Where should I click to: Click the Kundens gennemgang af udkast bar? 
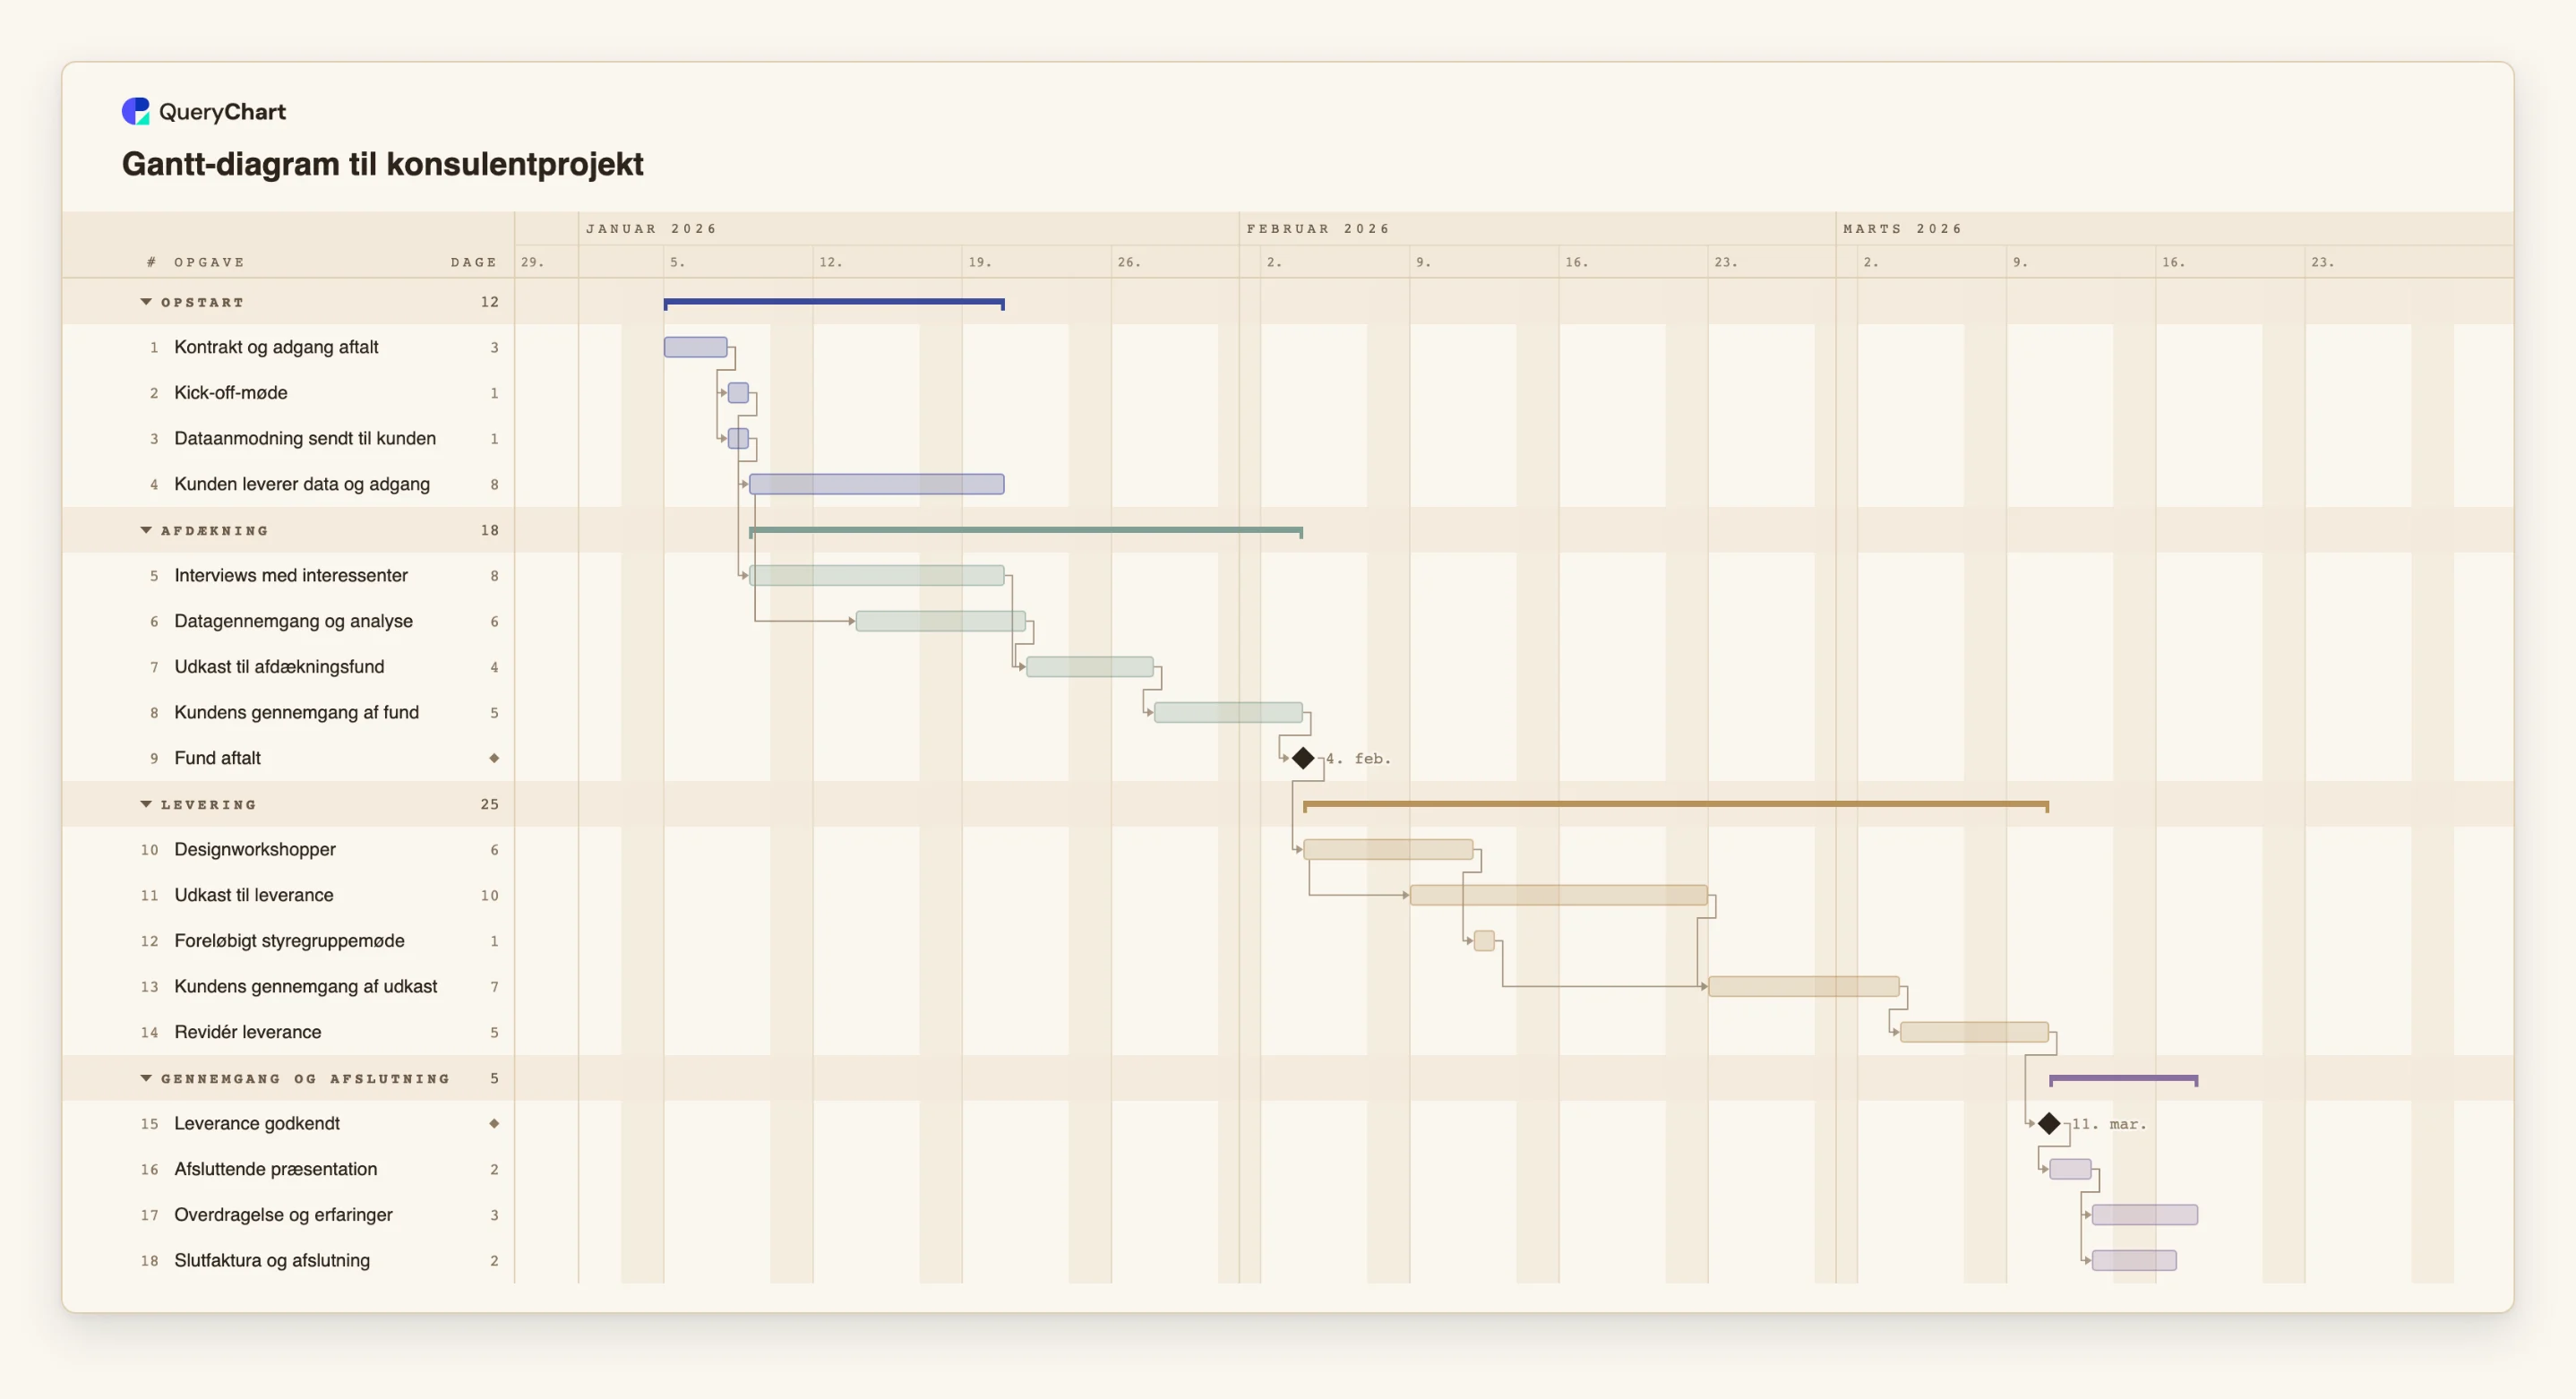coord(1804,986)
